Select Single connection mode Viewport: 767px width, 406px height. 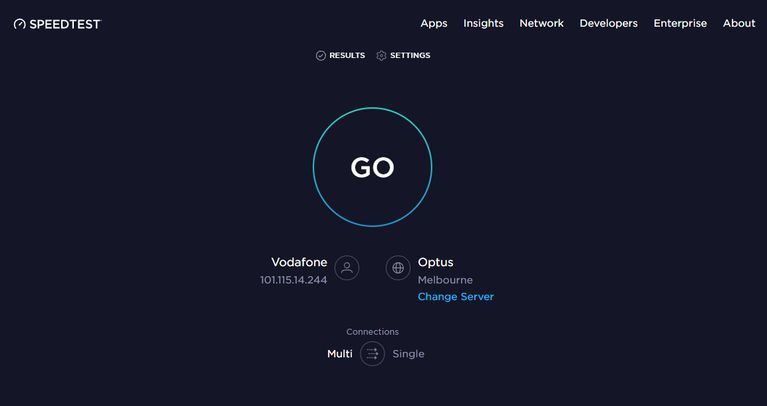coord(408,354)
